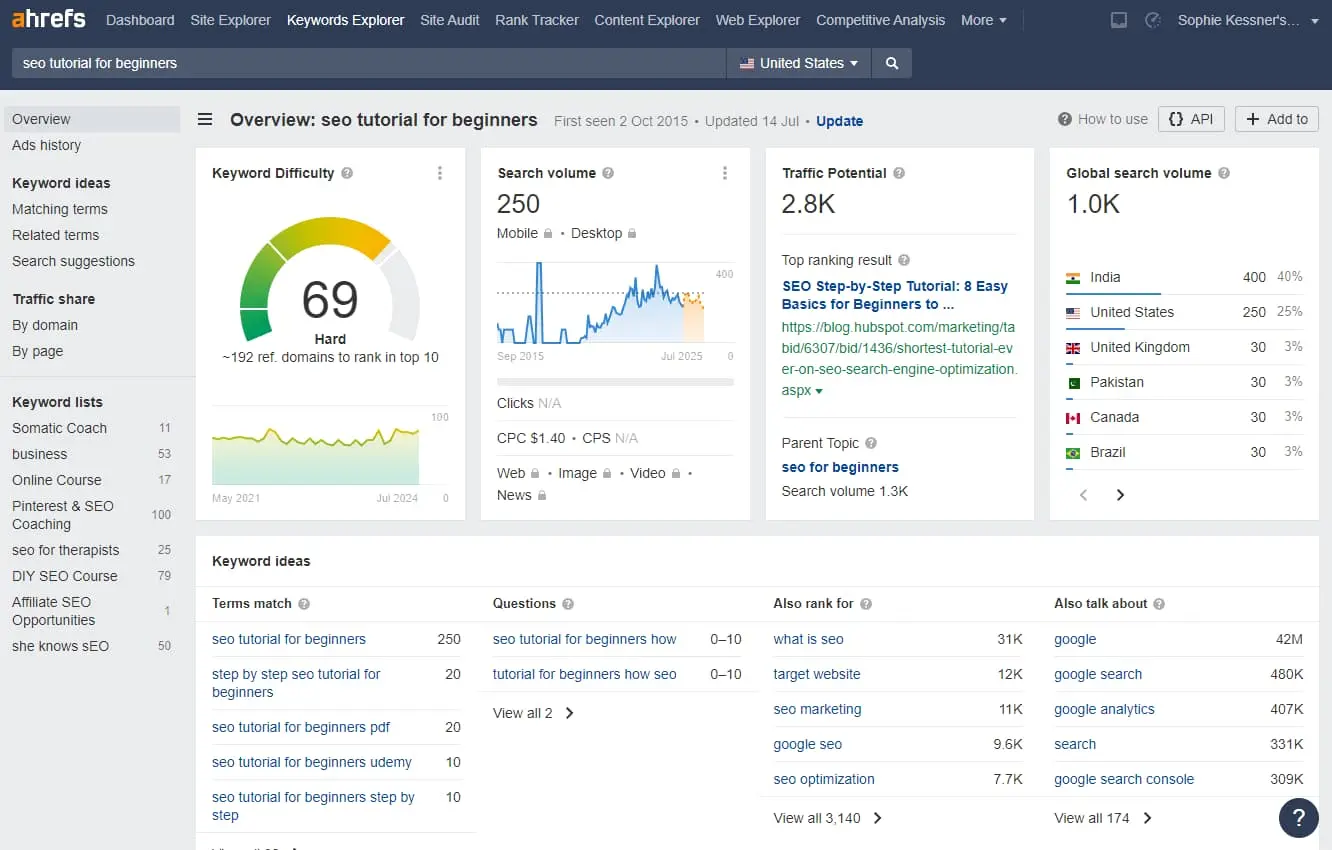The image size is (1332, 850).
Task: Expand View all 2 questions
Action: 533,713
